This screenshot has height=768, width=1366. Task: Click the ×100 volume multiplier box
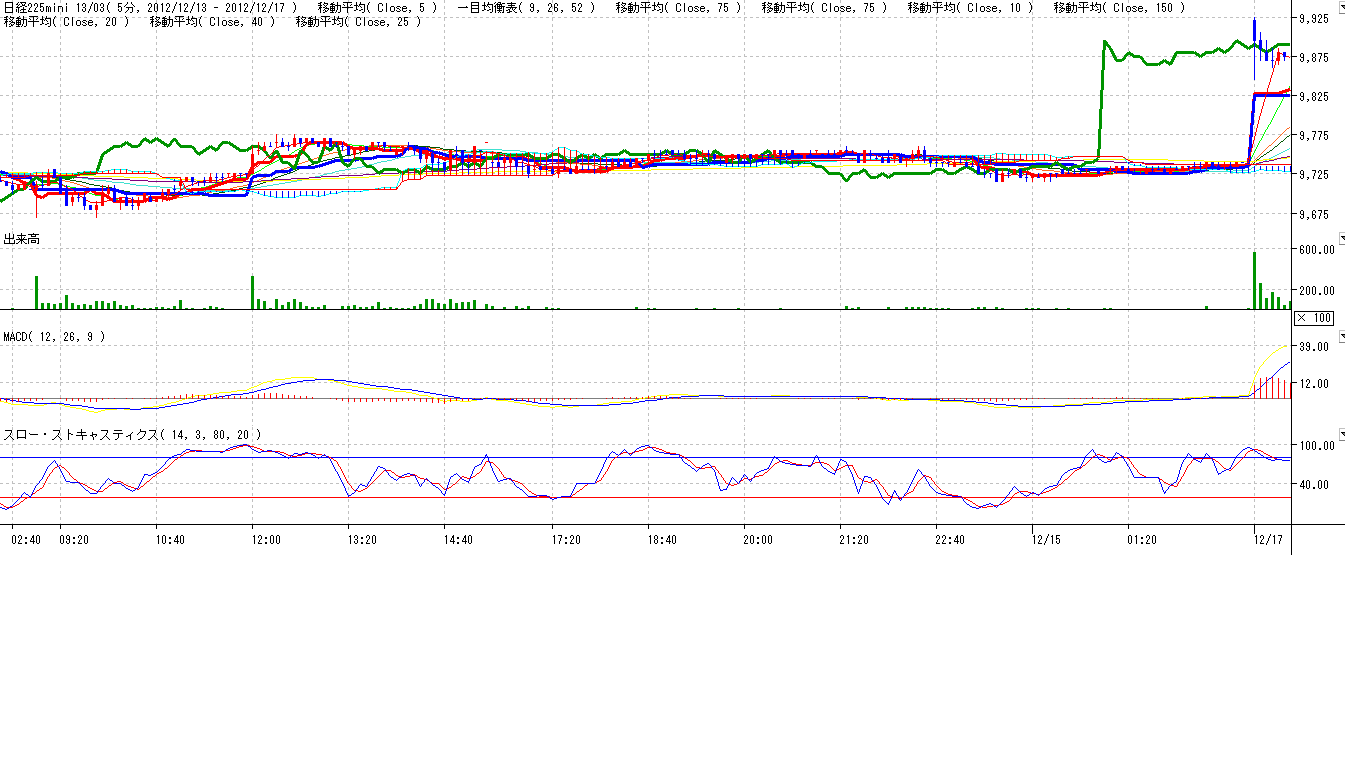[x=1314, y=318]
